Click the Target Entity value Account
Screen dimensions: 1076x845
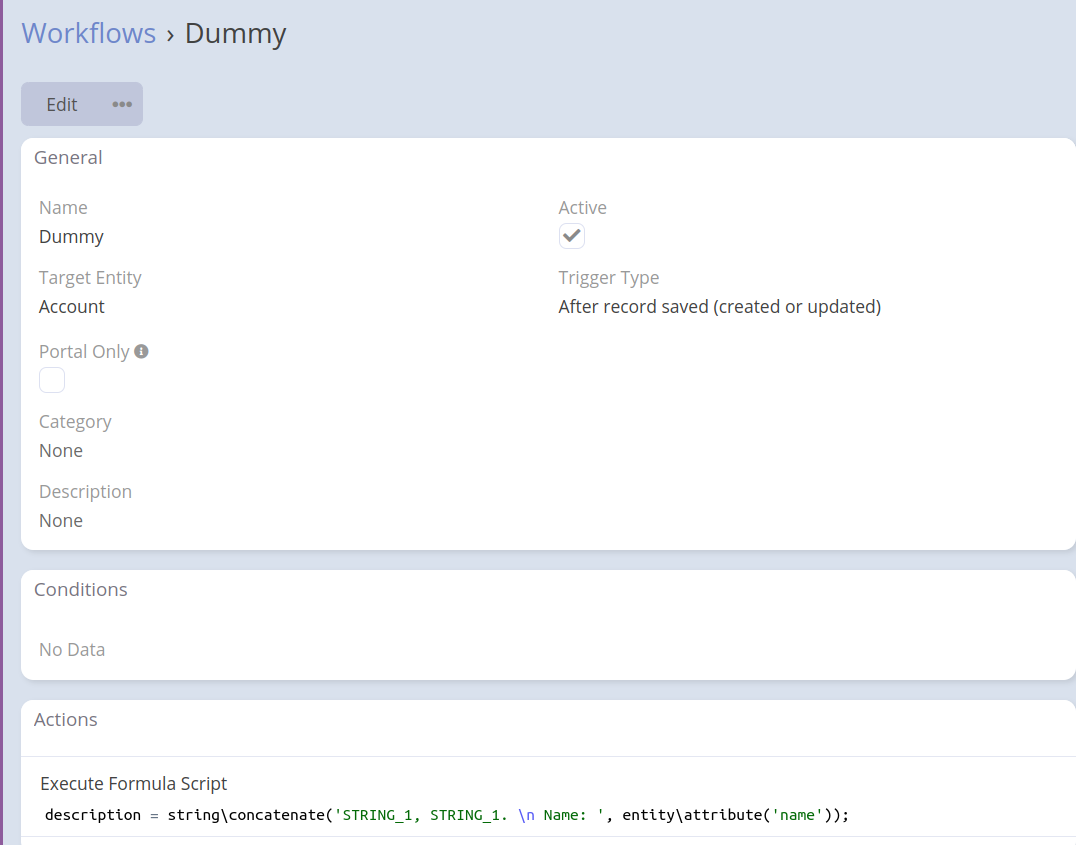pos(72,307)
